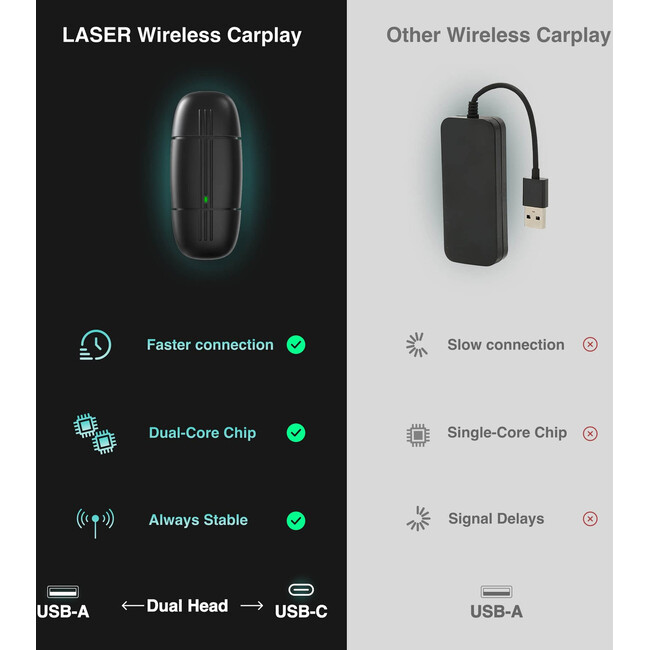
Task: Click green checkmark beside Dual-Core Chip
Action: click(296, 433)
